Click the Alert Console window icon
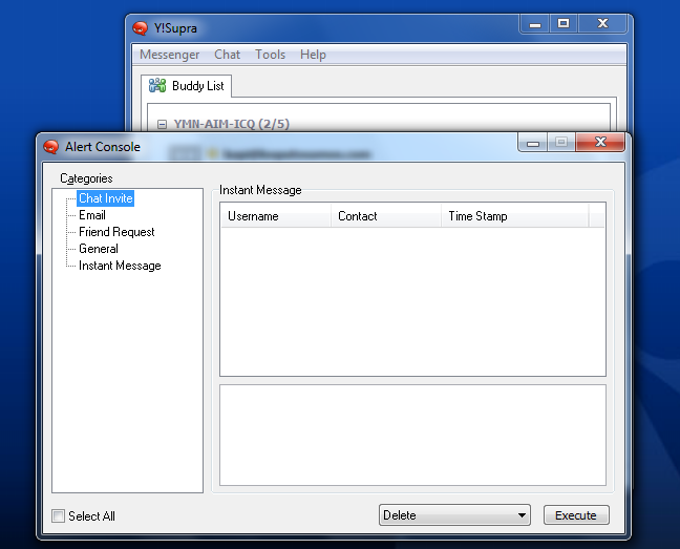This screenshot has height=549, width=680. pos(51,147)
